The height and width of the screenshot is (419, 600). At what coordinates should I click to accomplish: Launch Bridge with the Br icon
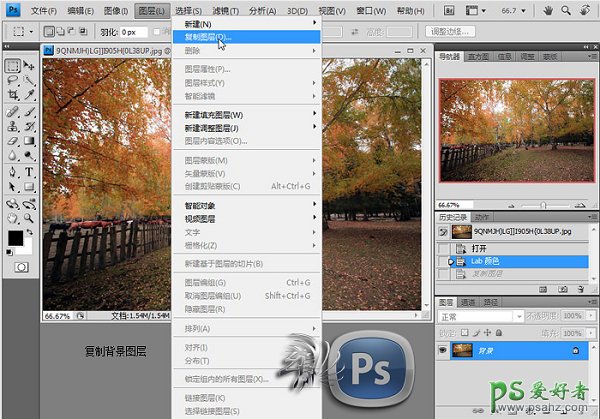447,10
